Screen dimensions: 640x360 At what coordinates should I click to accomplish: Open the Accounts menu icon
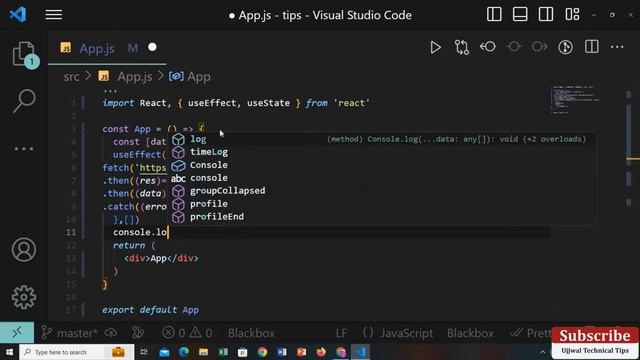(24, 249)
